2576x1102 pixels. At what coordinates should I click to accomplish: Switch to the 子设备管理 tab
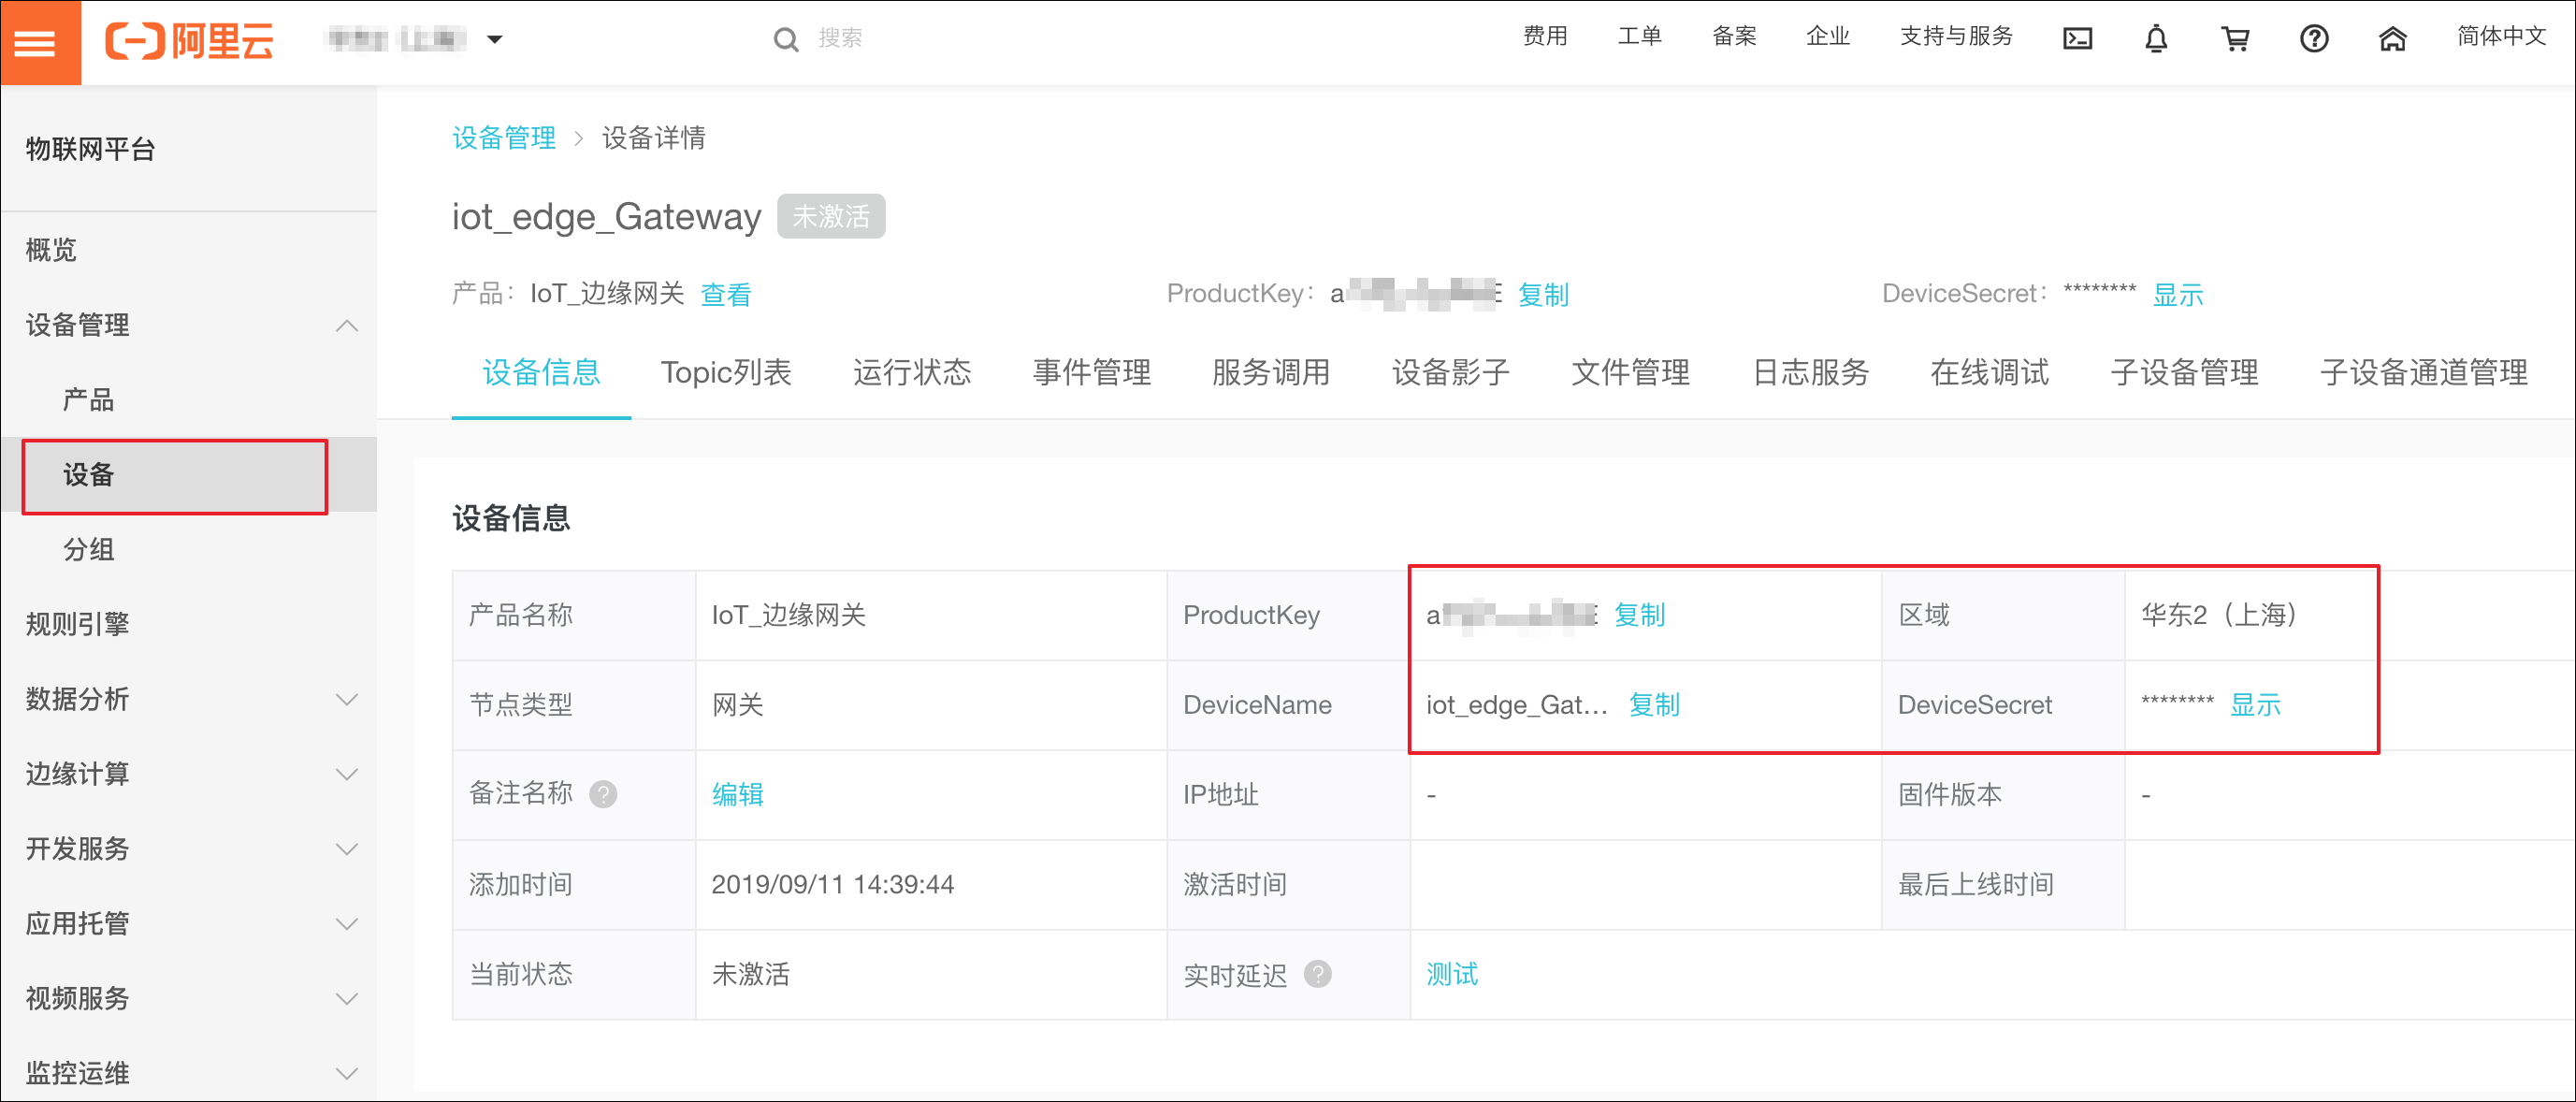coord(2184,372)
